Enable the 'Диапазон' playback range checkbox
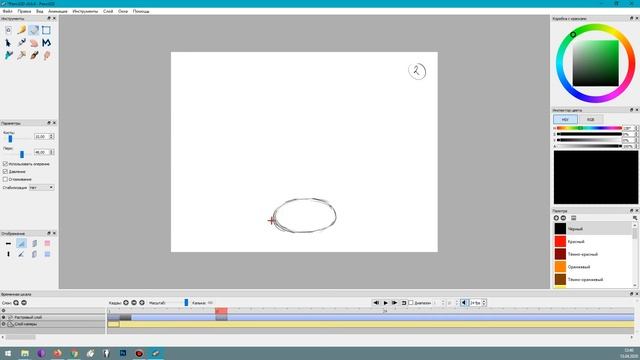The width and height of the screenshot is (640, 360). 411,303
